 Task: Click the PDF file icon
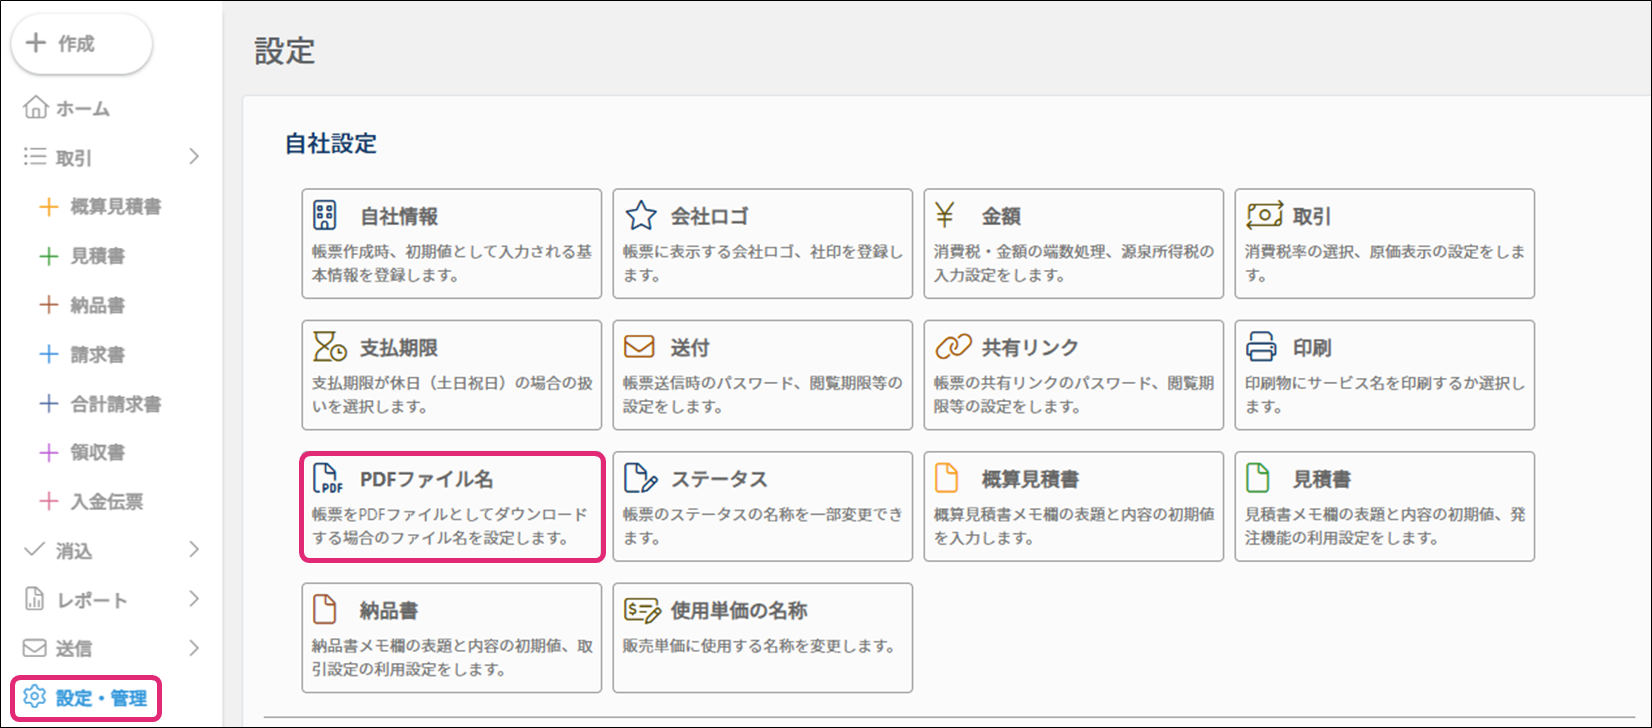click(x=328, y=479)
